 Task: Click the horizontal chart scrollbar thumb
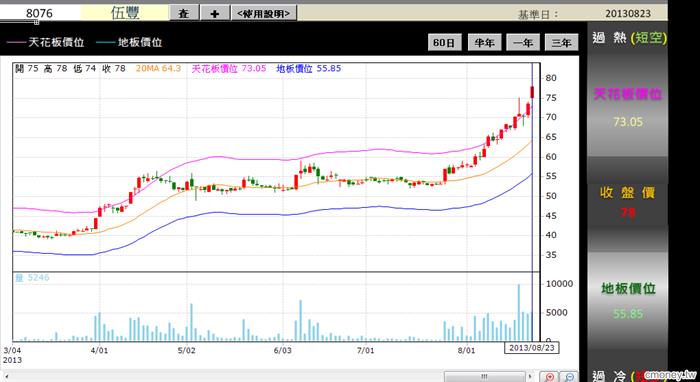pos(485,377)
